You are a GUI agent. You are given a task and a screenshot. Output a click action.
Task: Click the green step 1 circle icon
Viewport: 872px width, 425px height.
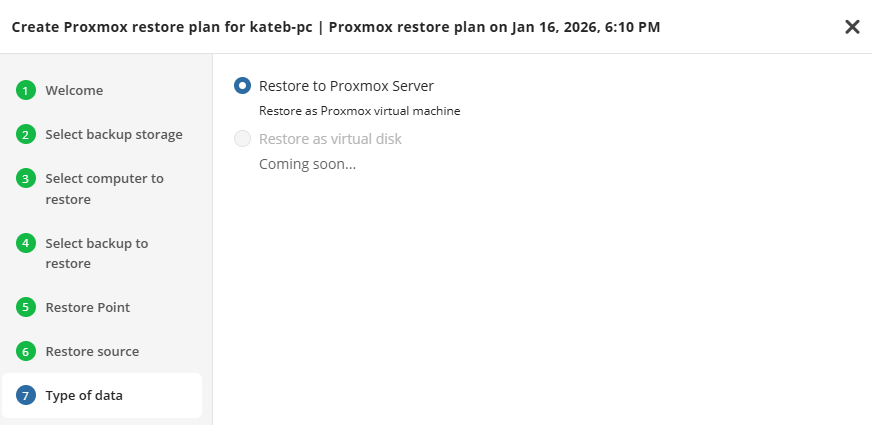pos(26,91)
